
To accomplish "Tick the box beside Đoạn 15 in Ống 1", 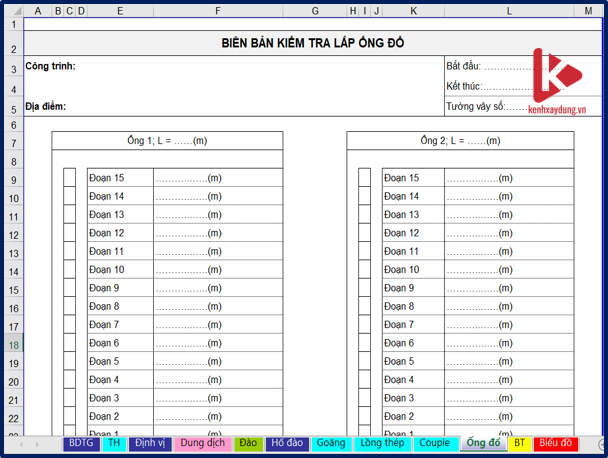I will pos(69,178).
